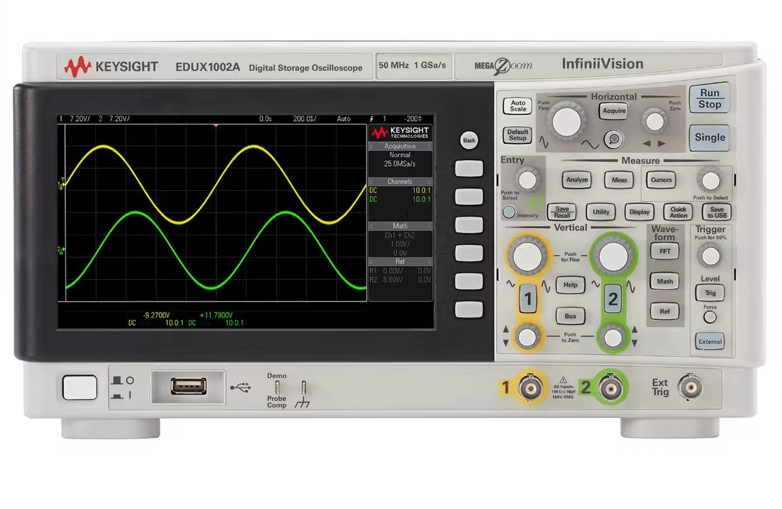Click the Keysight Technologies on-screen logo

pos(400,132)
